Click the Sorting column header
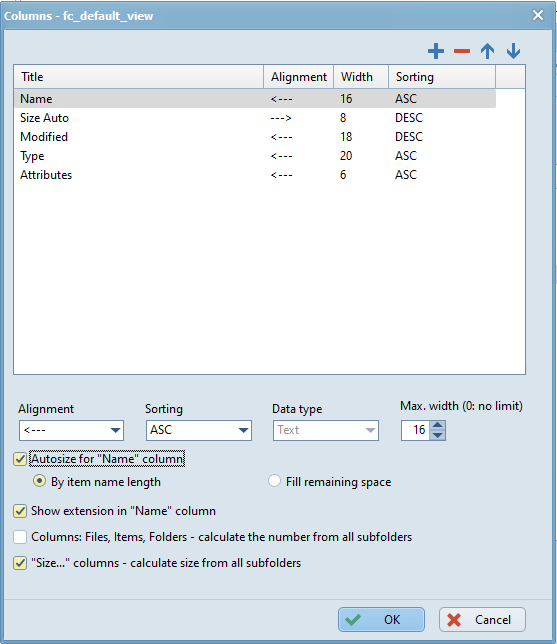557x644 pixels. [x=442, y=77]
